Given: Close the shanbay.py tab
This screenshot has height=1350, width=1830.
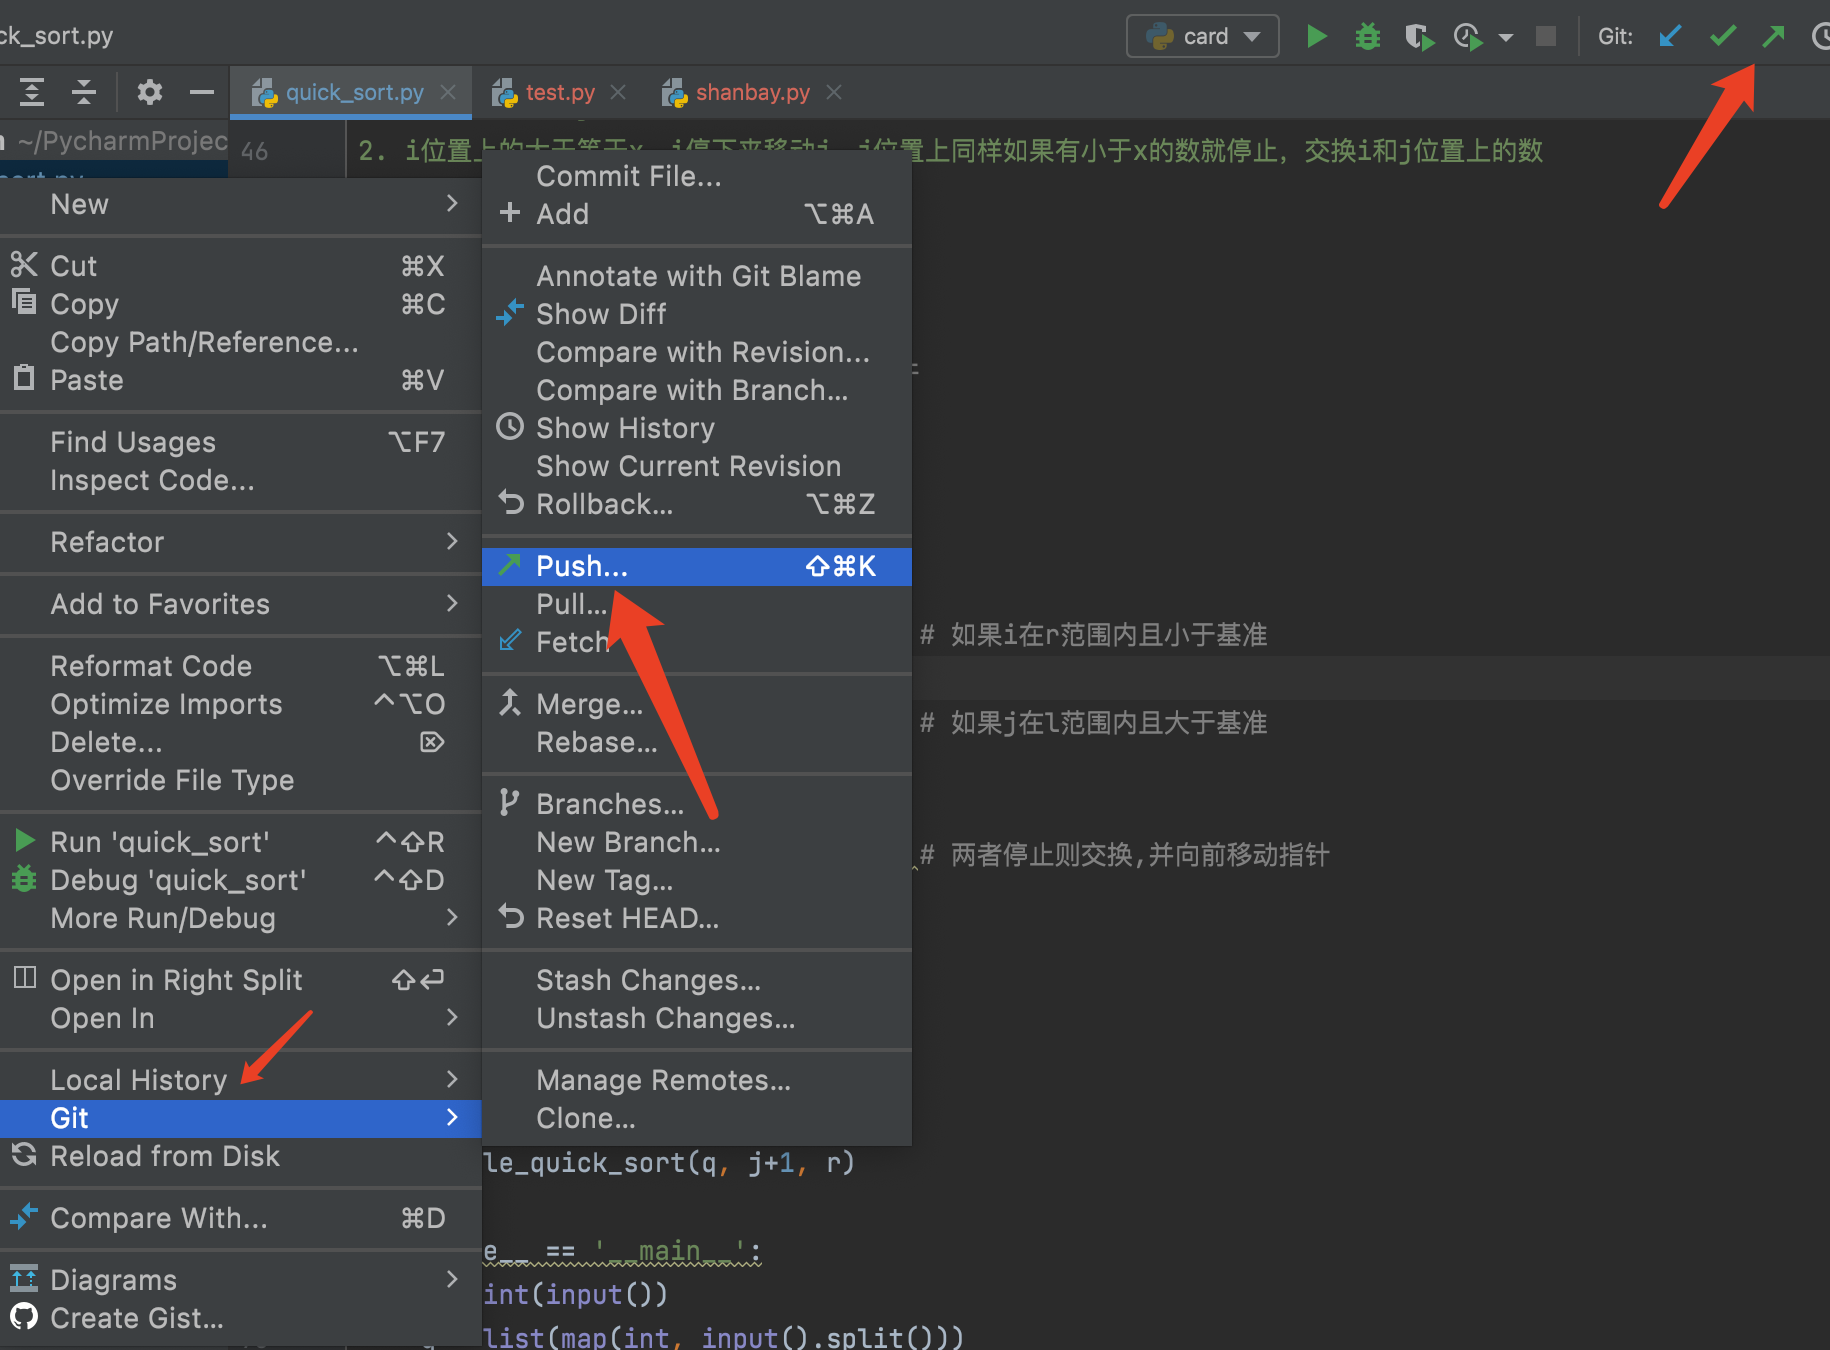Looking at the screenshot, I should pos(834,93).
